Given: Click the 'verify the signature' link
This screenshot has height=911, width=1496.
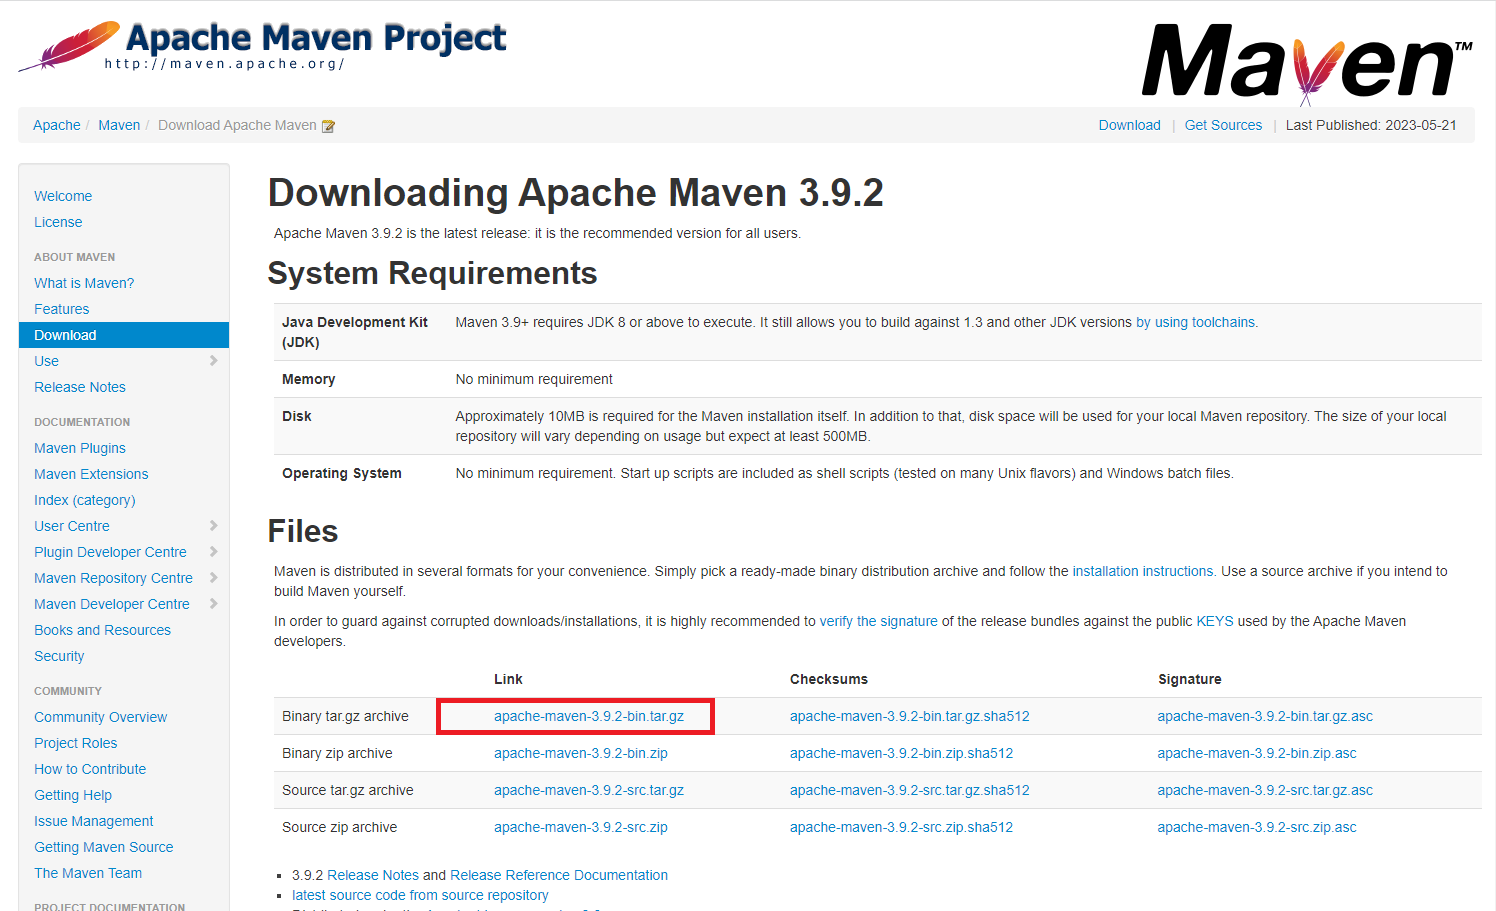Looking at the screenshot, I should pyautogui.click(x=879, y=621).
